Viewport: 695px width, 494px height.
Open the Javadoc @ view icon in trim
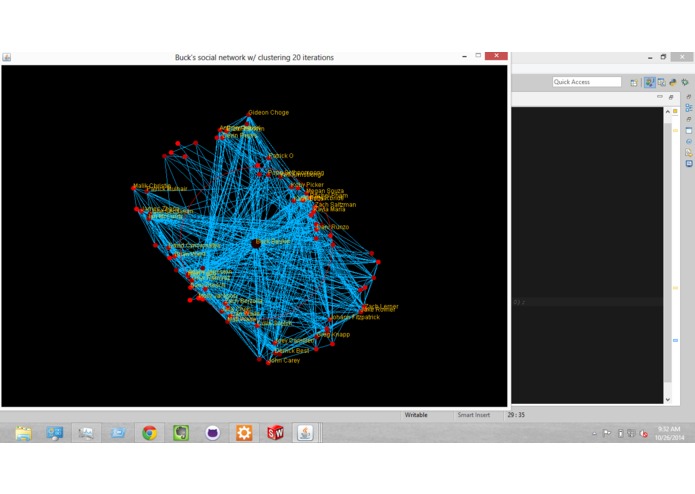coord(688,141)
